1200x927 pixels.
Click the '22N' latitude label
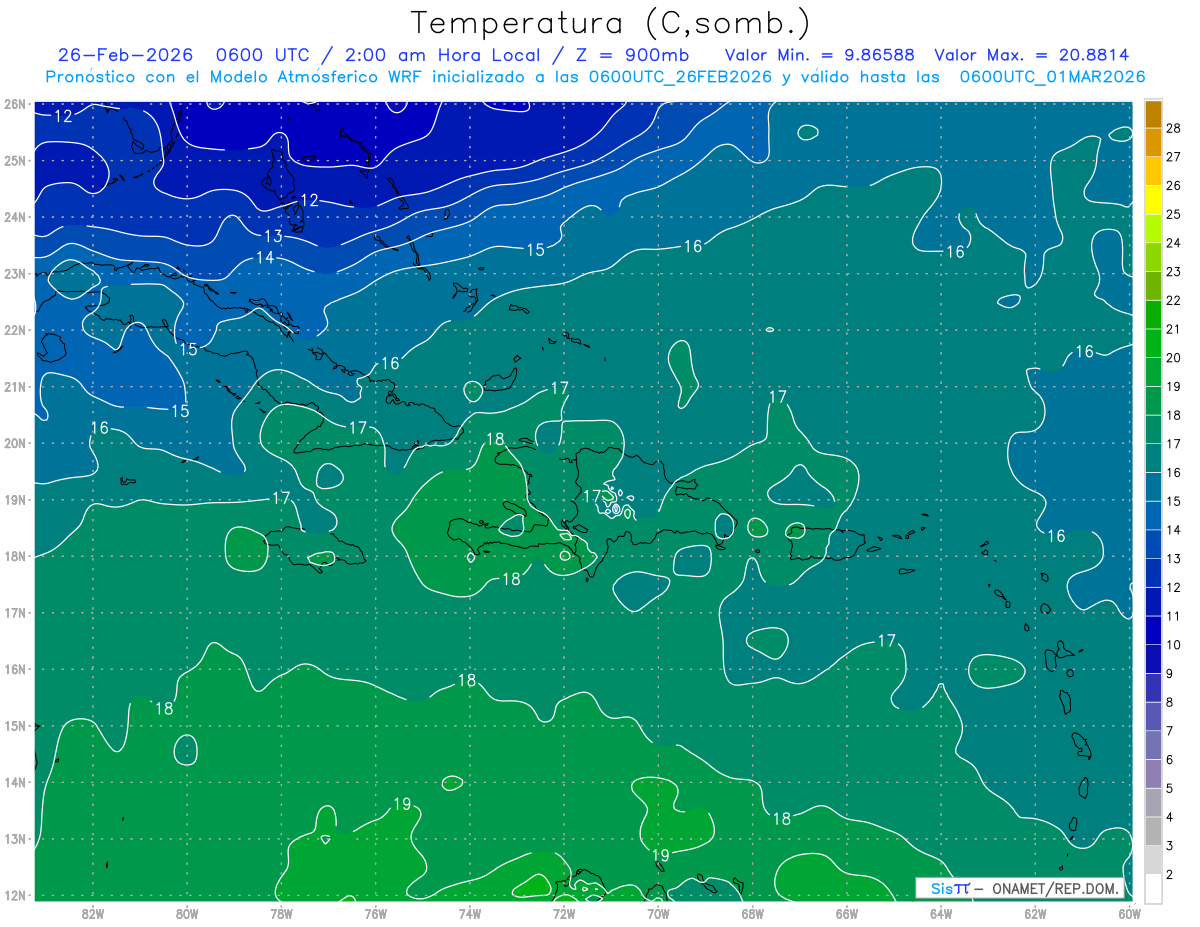pos(15,330)
